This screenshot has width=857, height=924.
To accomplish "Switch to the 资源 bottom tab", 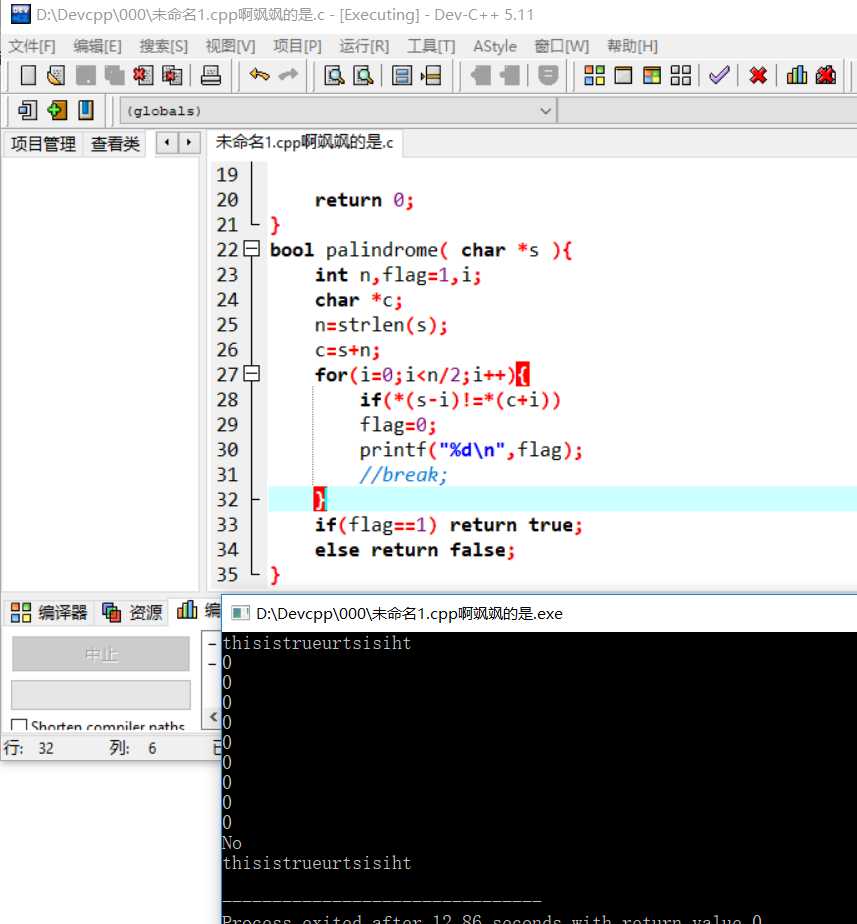I will [x=132, y=612].
